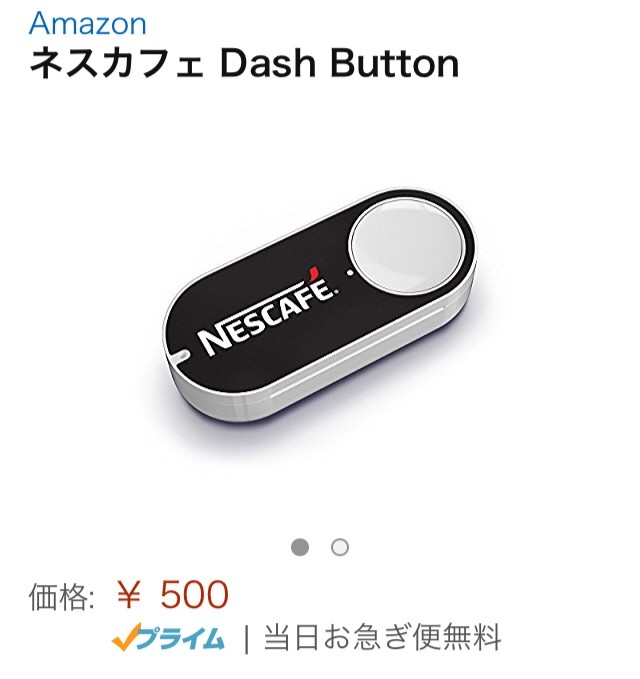Tap the NESCAFÉ logo on the device
The image size is (640, 679).
(268, 312)
